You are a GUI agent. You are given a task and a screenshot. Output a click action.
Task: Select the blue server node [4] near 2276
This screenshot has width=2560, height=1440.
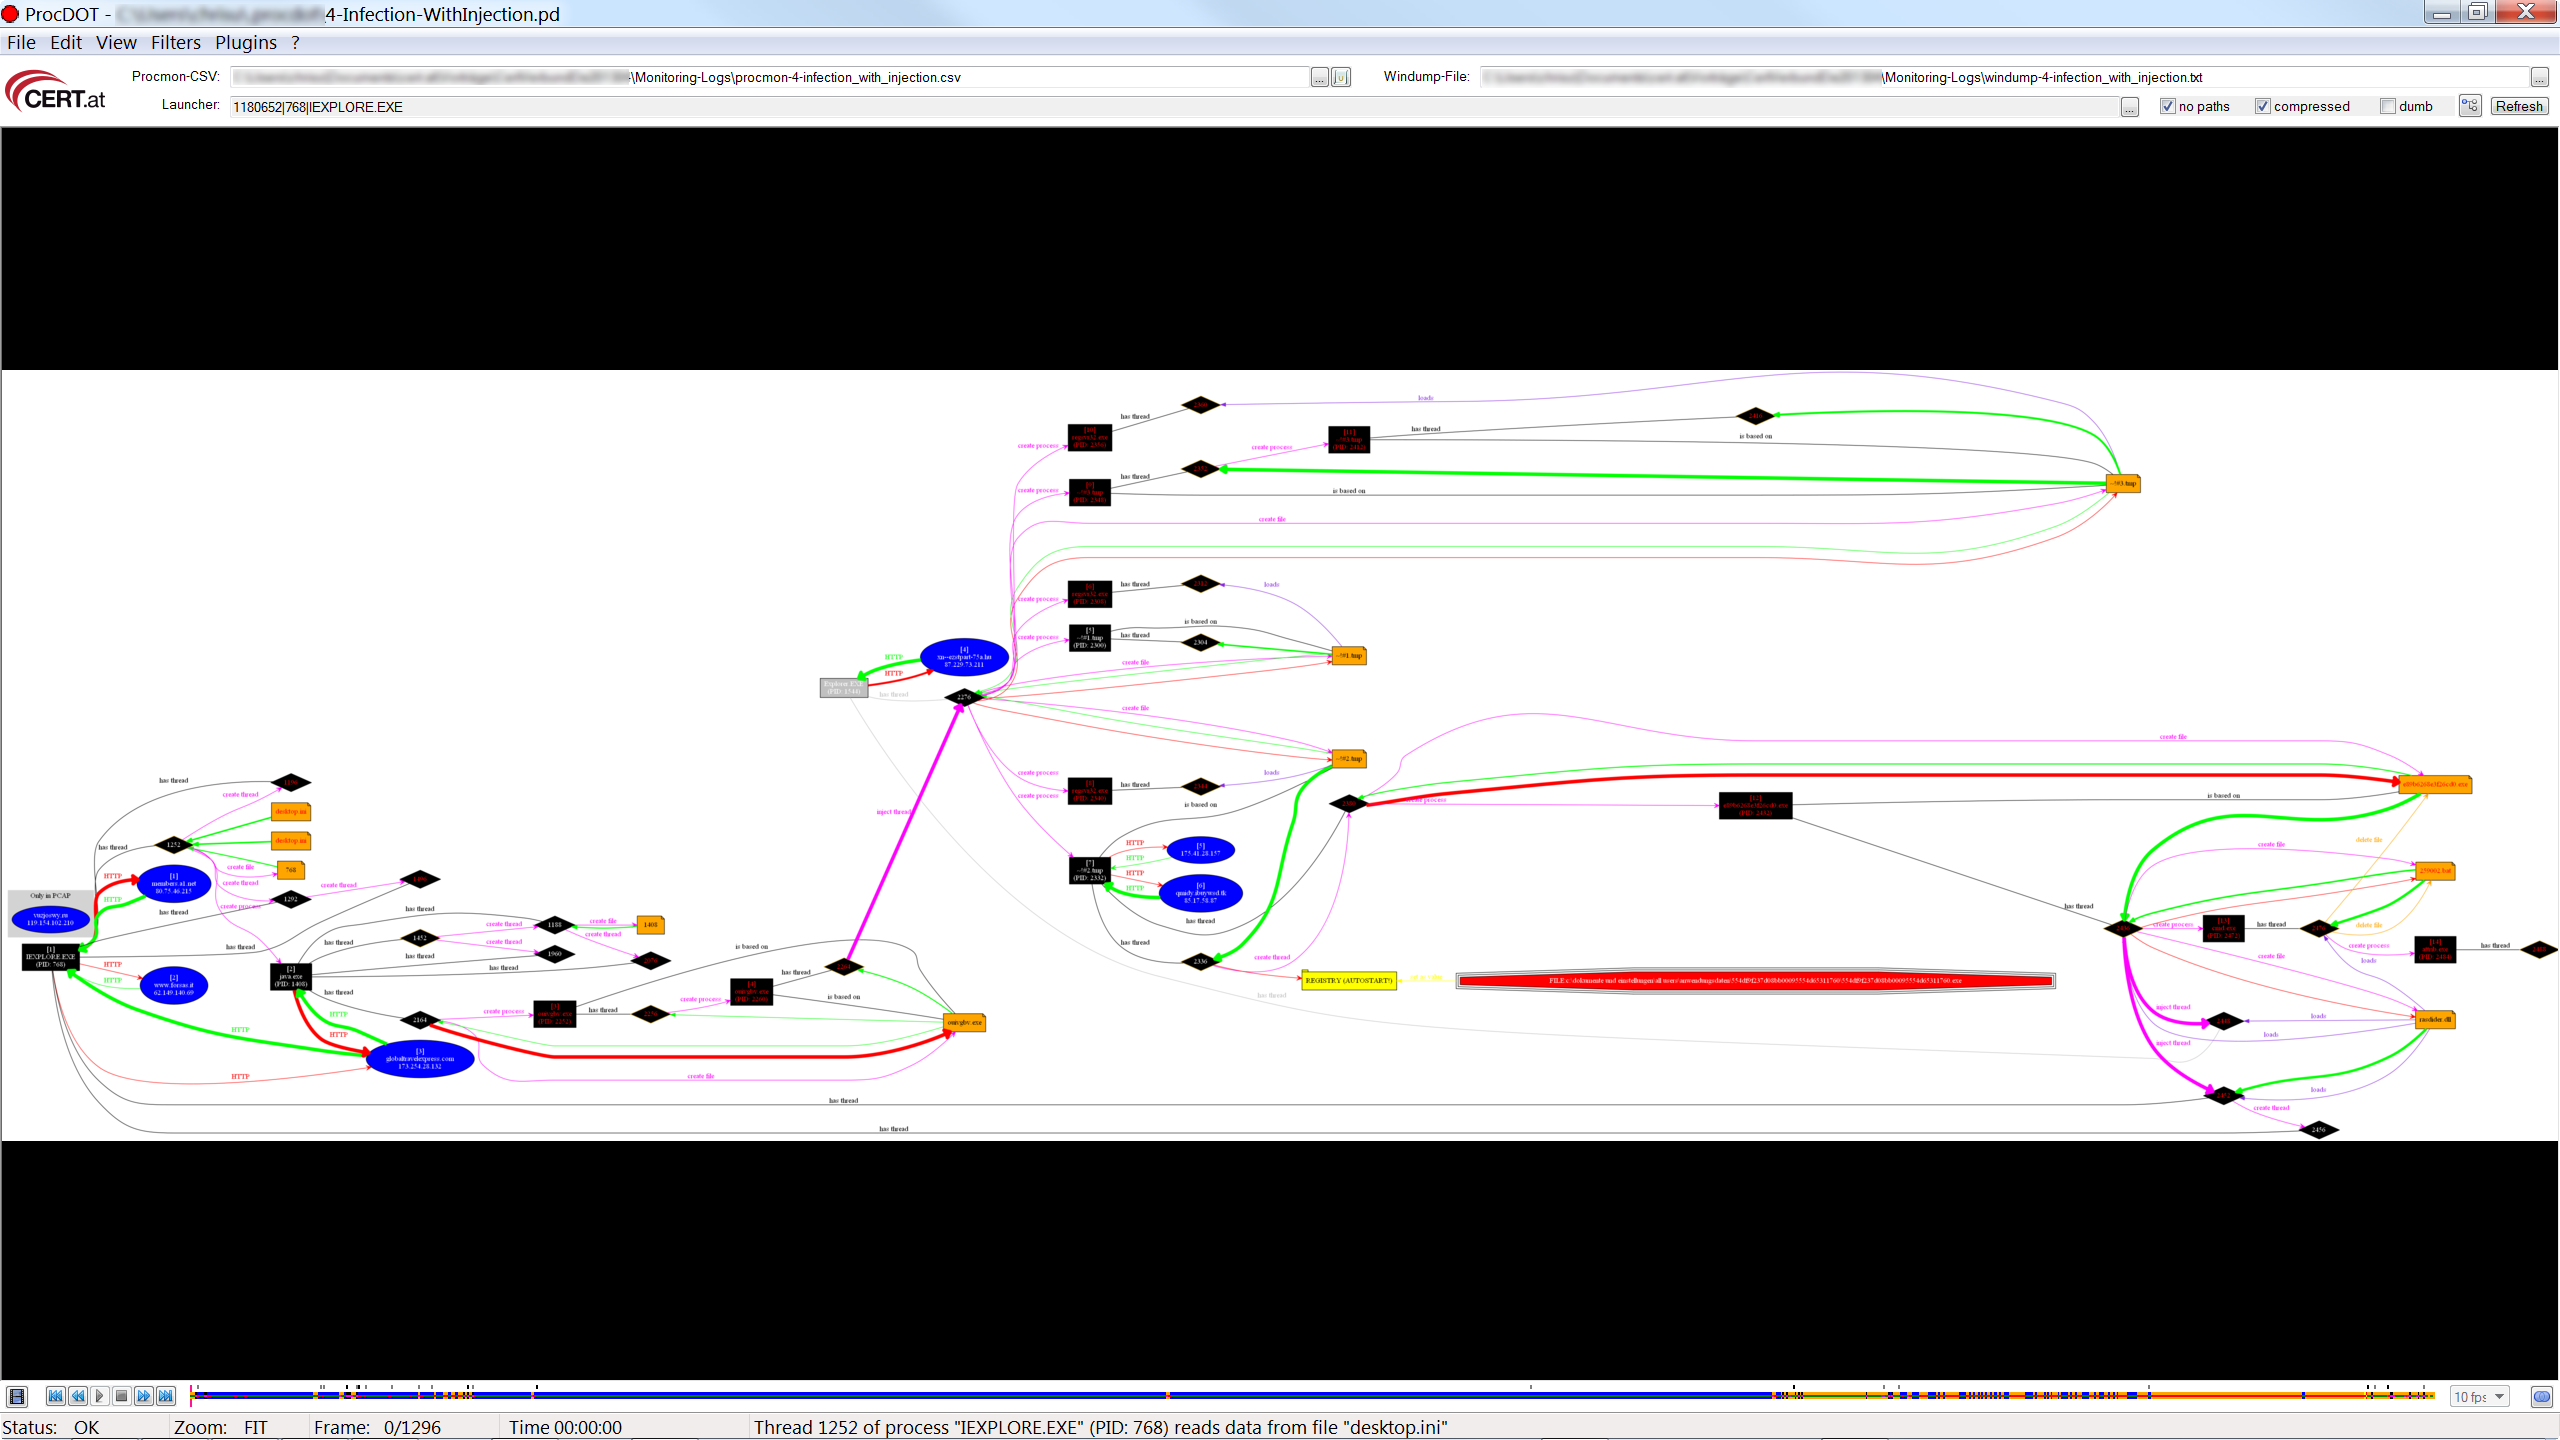click(964, 658)
